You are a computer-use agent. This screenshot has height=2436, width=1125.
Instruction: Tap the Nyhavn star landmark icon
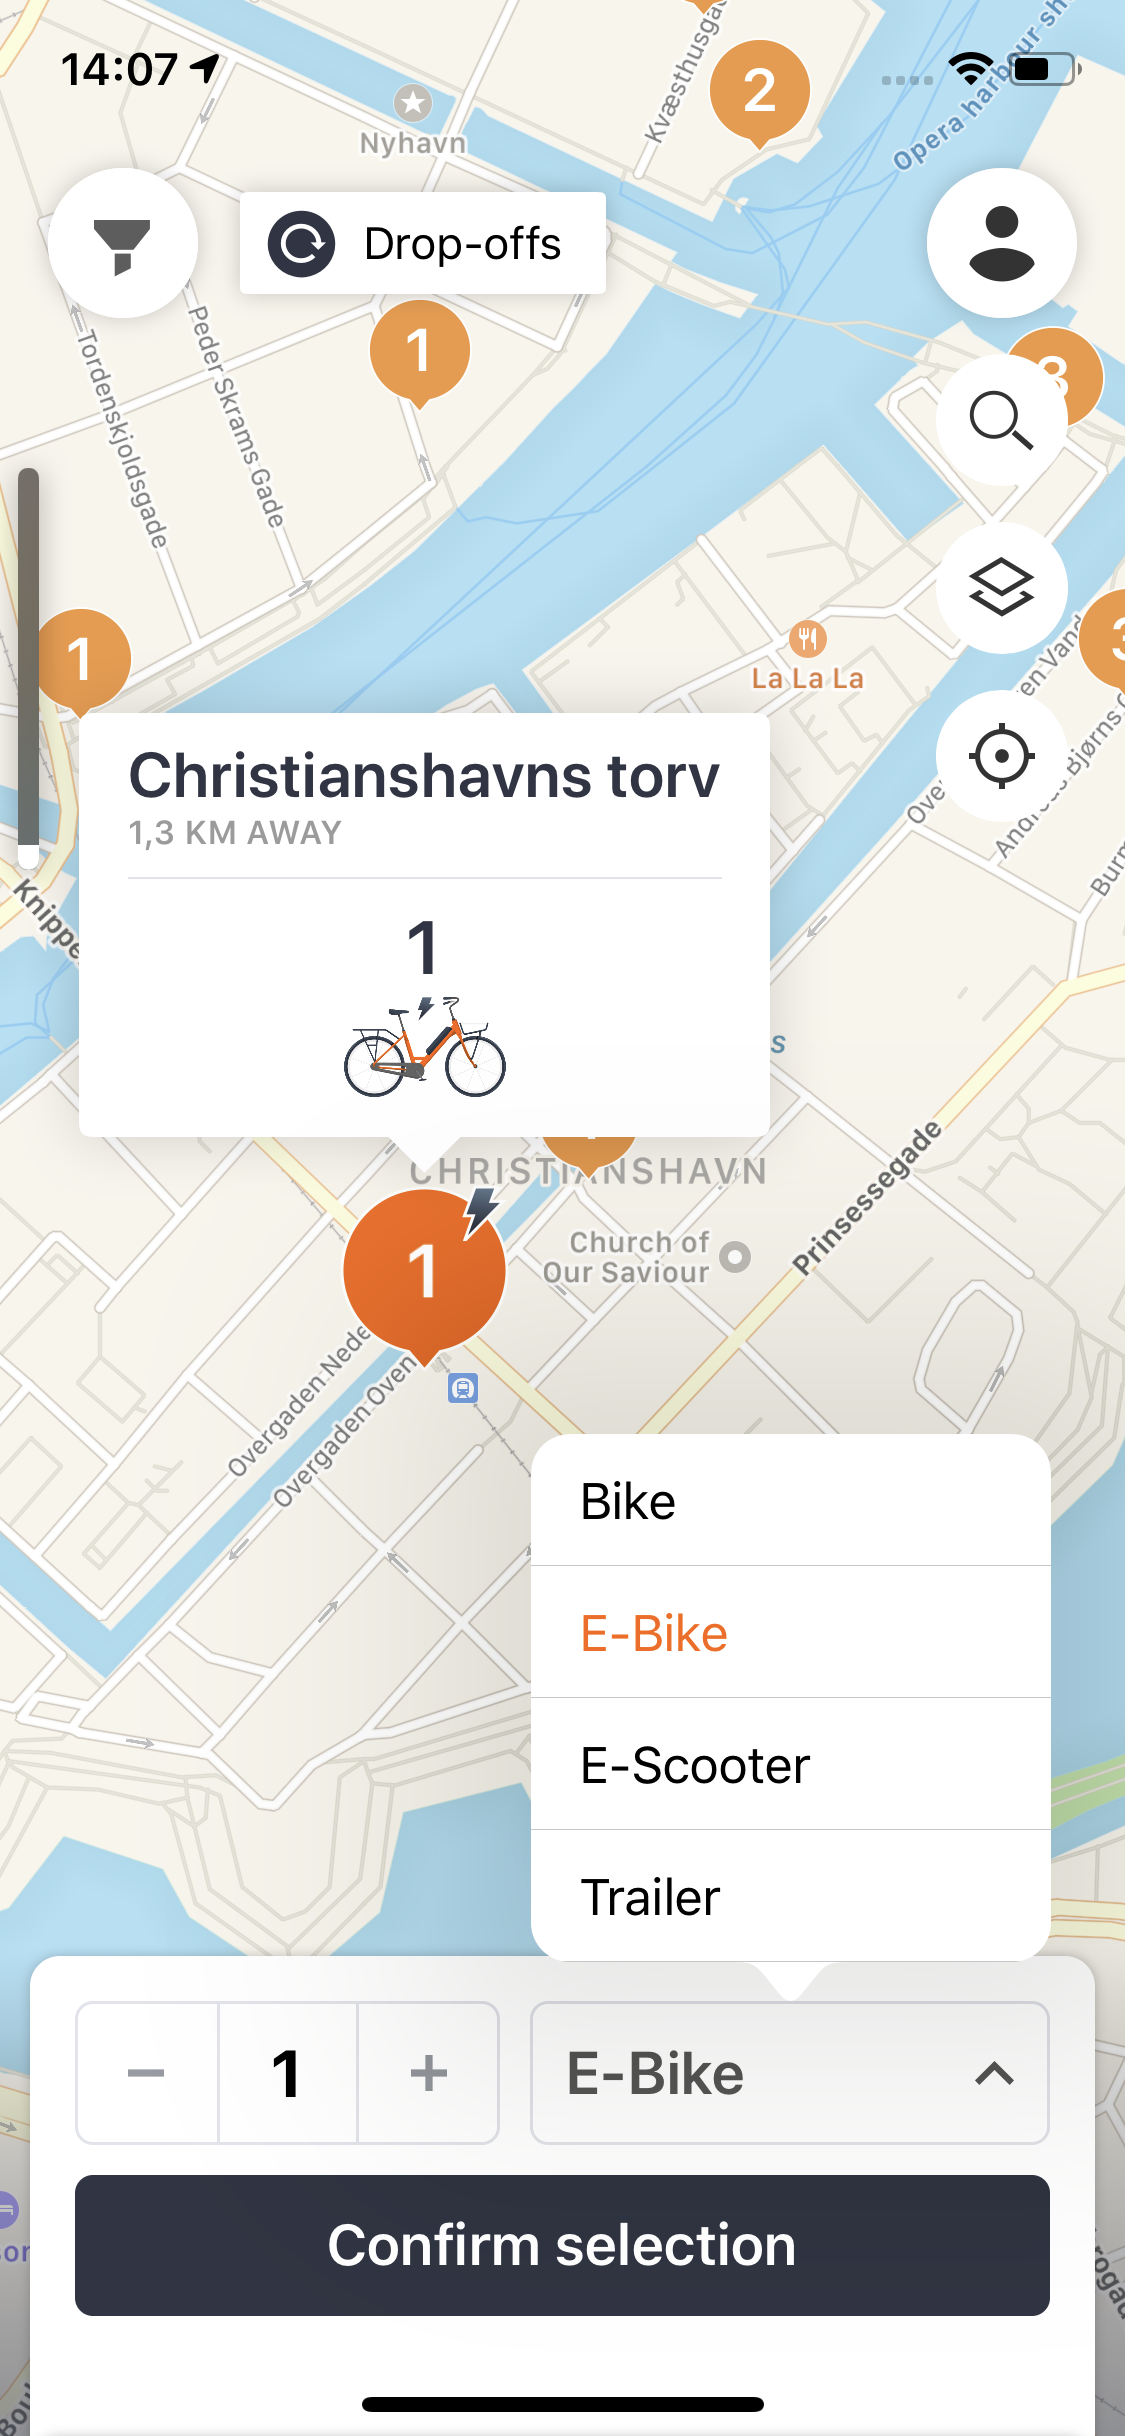click(x=413, y=102)
